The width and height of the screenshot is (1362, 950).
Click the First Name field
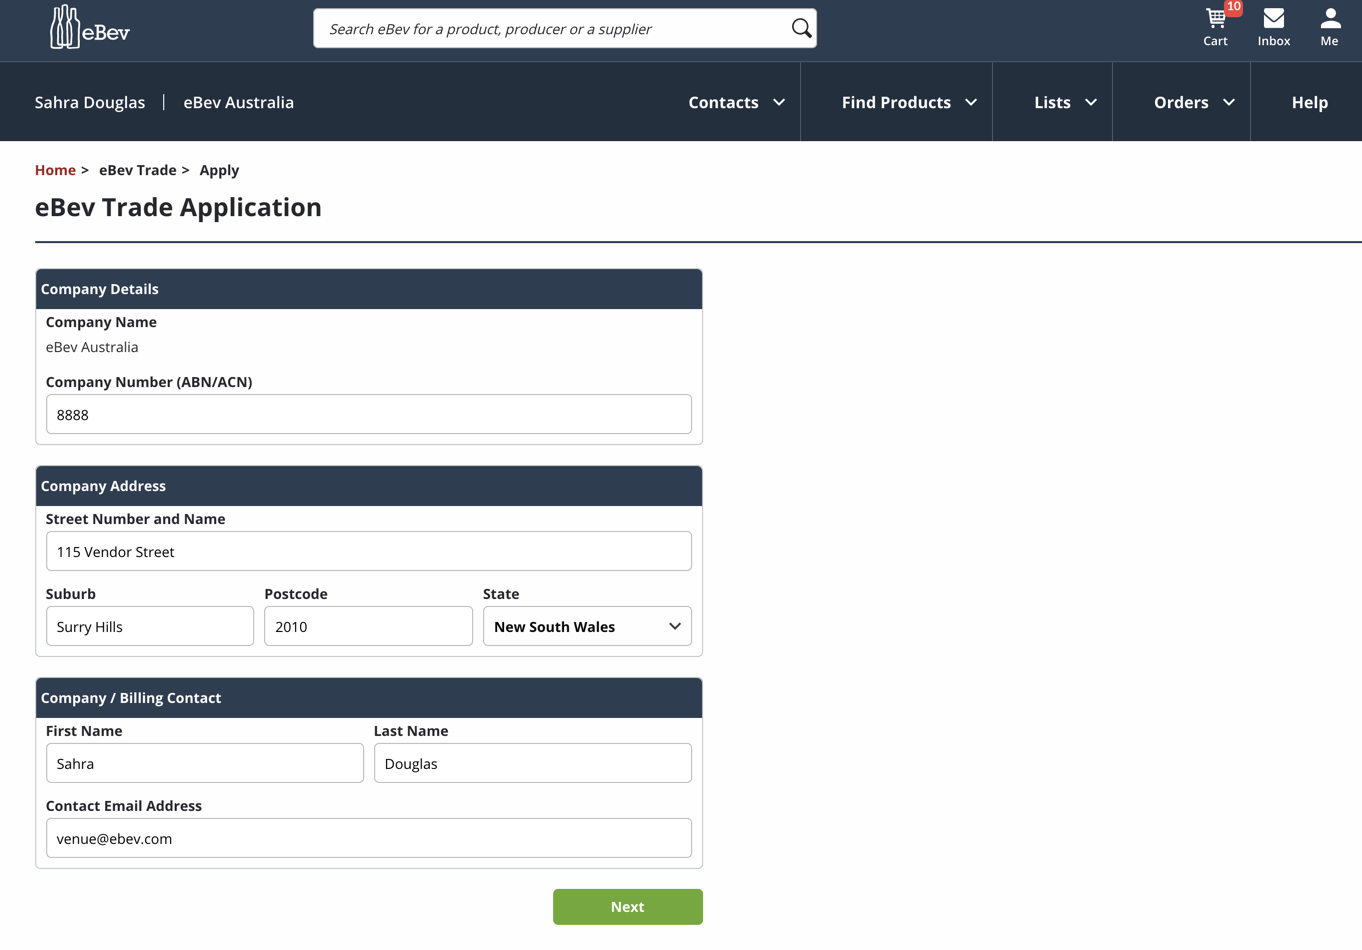[205, 763]
